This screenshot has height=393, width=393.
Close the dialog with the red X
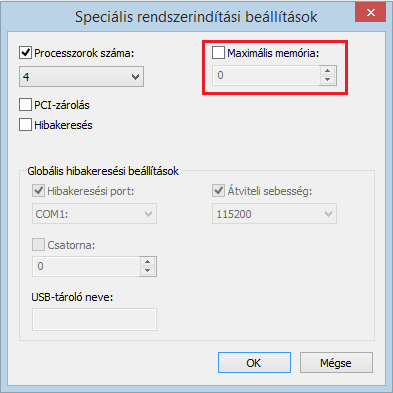click(370, 13)
